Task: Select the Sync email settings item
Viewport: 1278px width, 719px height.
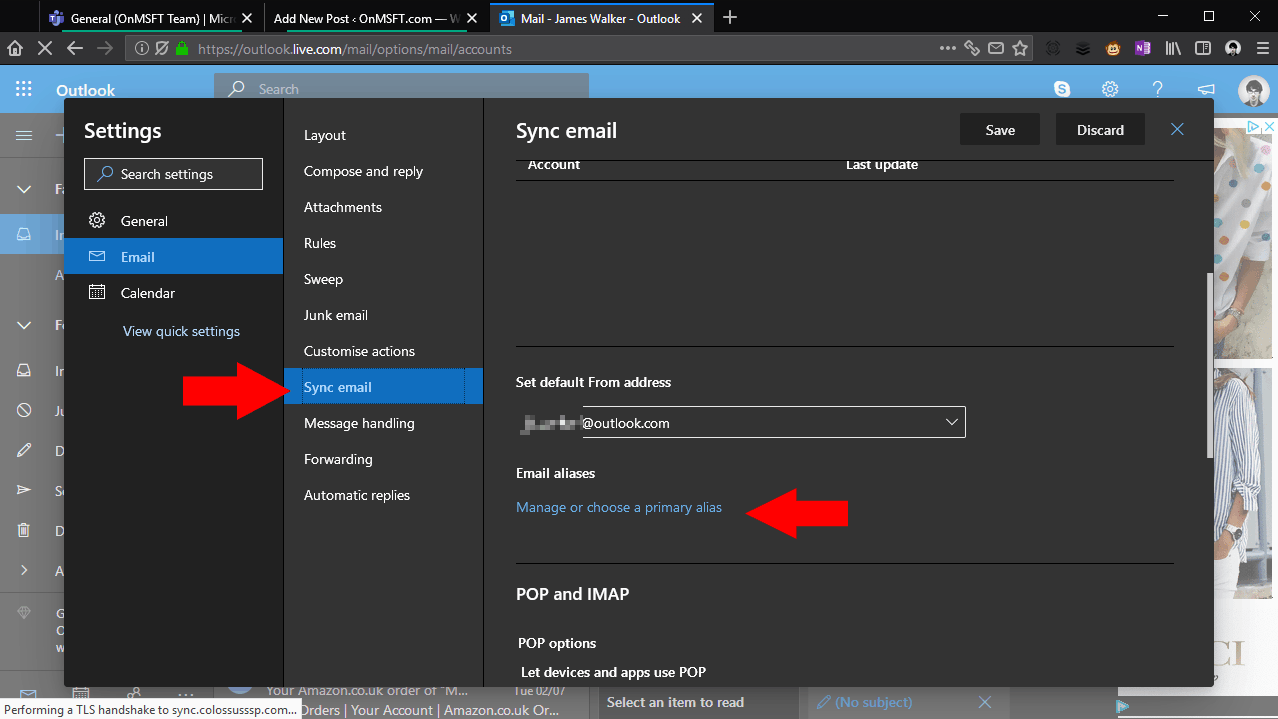Action: coord(384,387)
